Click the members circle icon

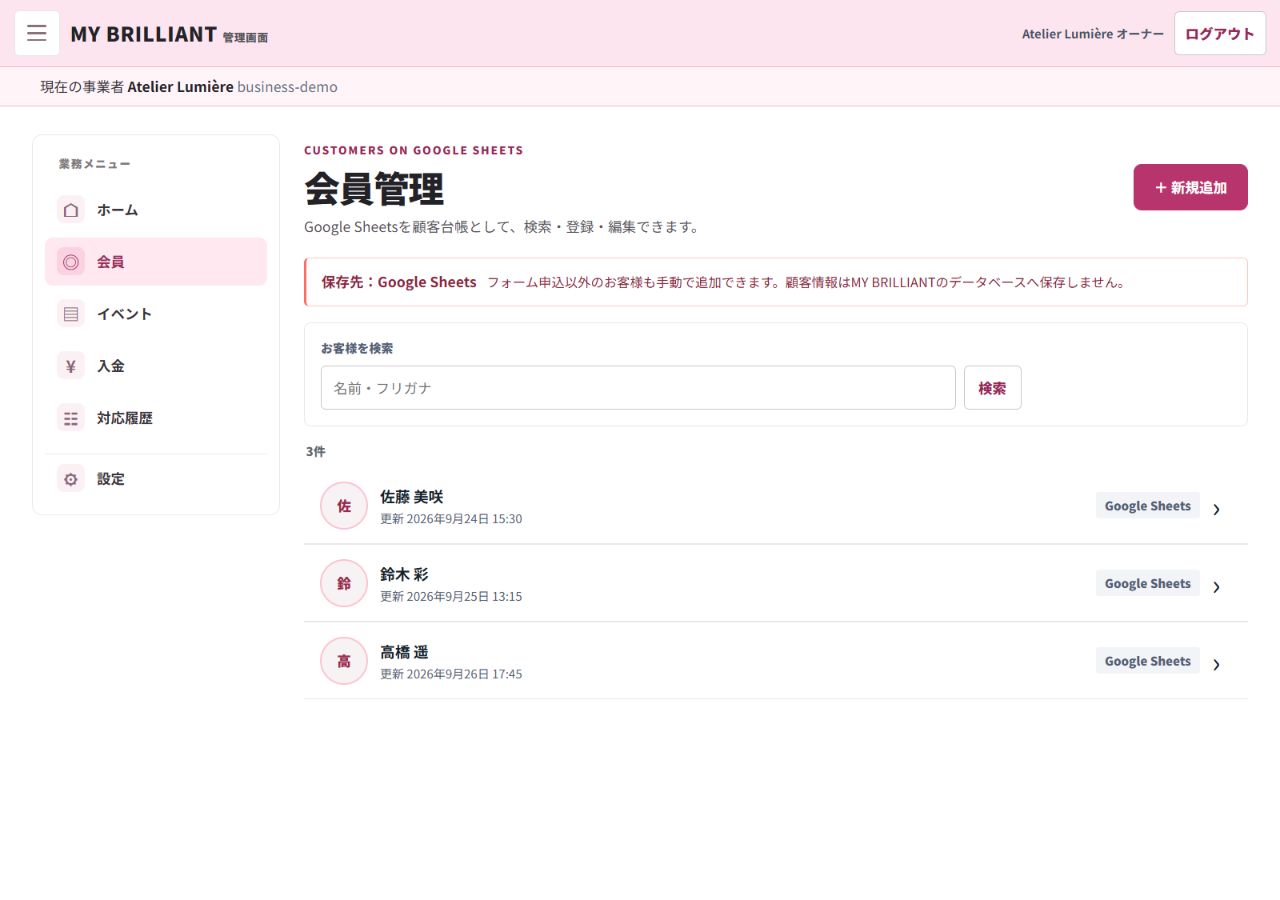(x=71, y=262)
